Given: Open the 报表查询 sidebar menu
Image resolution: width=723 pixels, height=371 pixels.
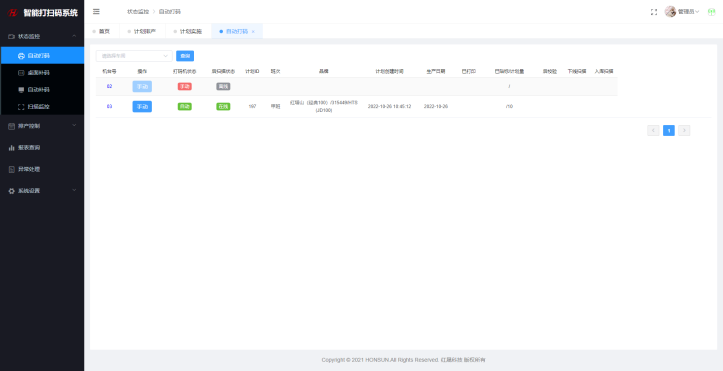Looking at the screenshot, I should click(x=42, y=147).
